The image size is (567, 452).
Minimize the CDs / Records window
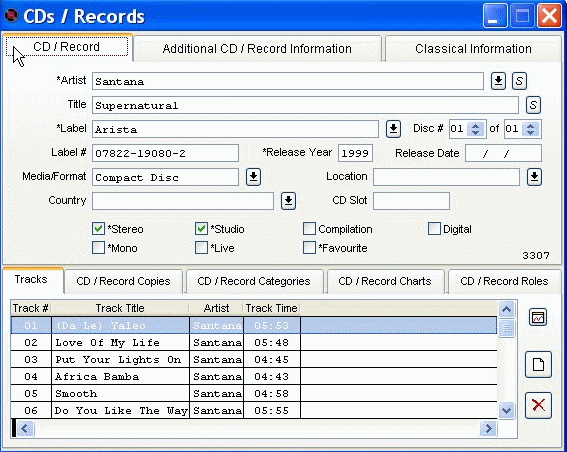[495, 16]
